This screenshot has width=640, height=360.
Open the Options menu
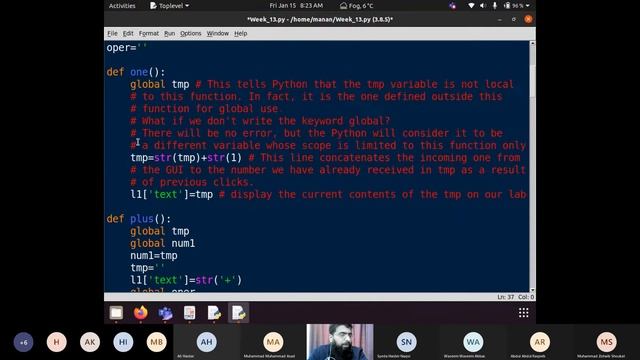[x=191, y=33]
